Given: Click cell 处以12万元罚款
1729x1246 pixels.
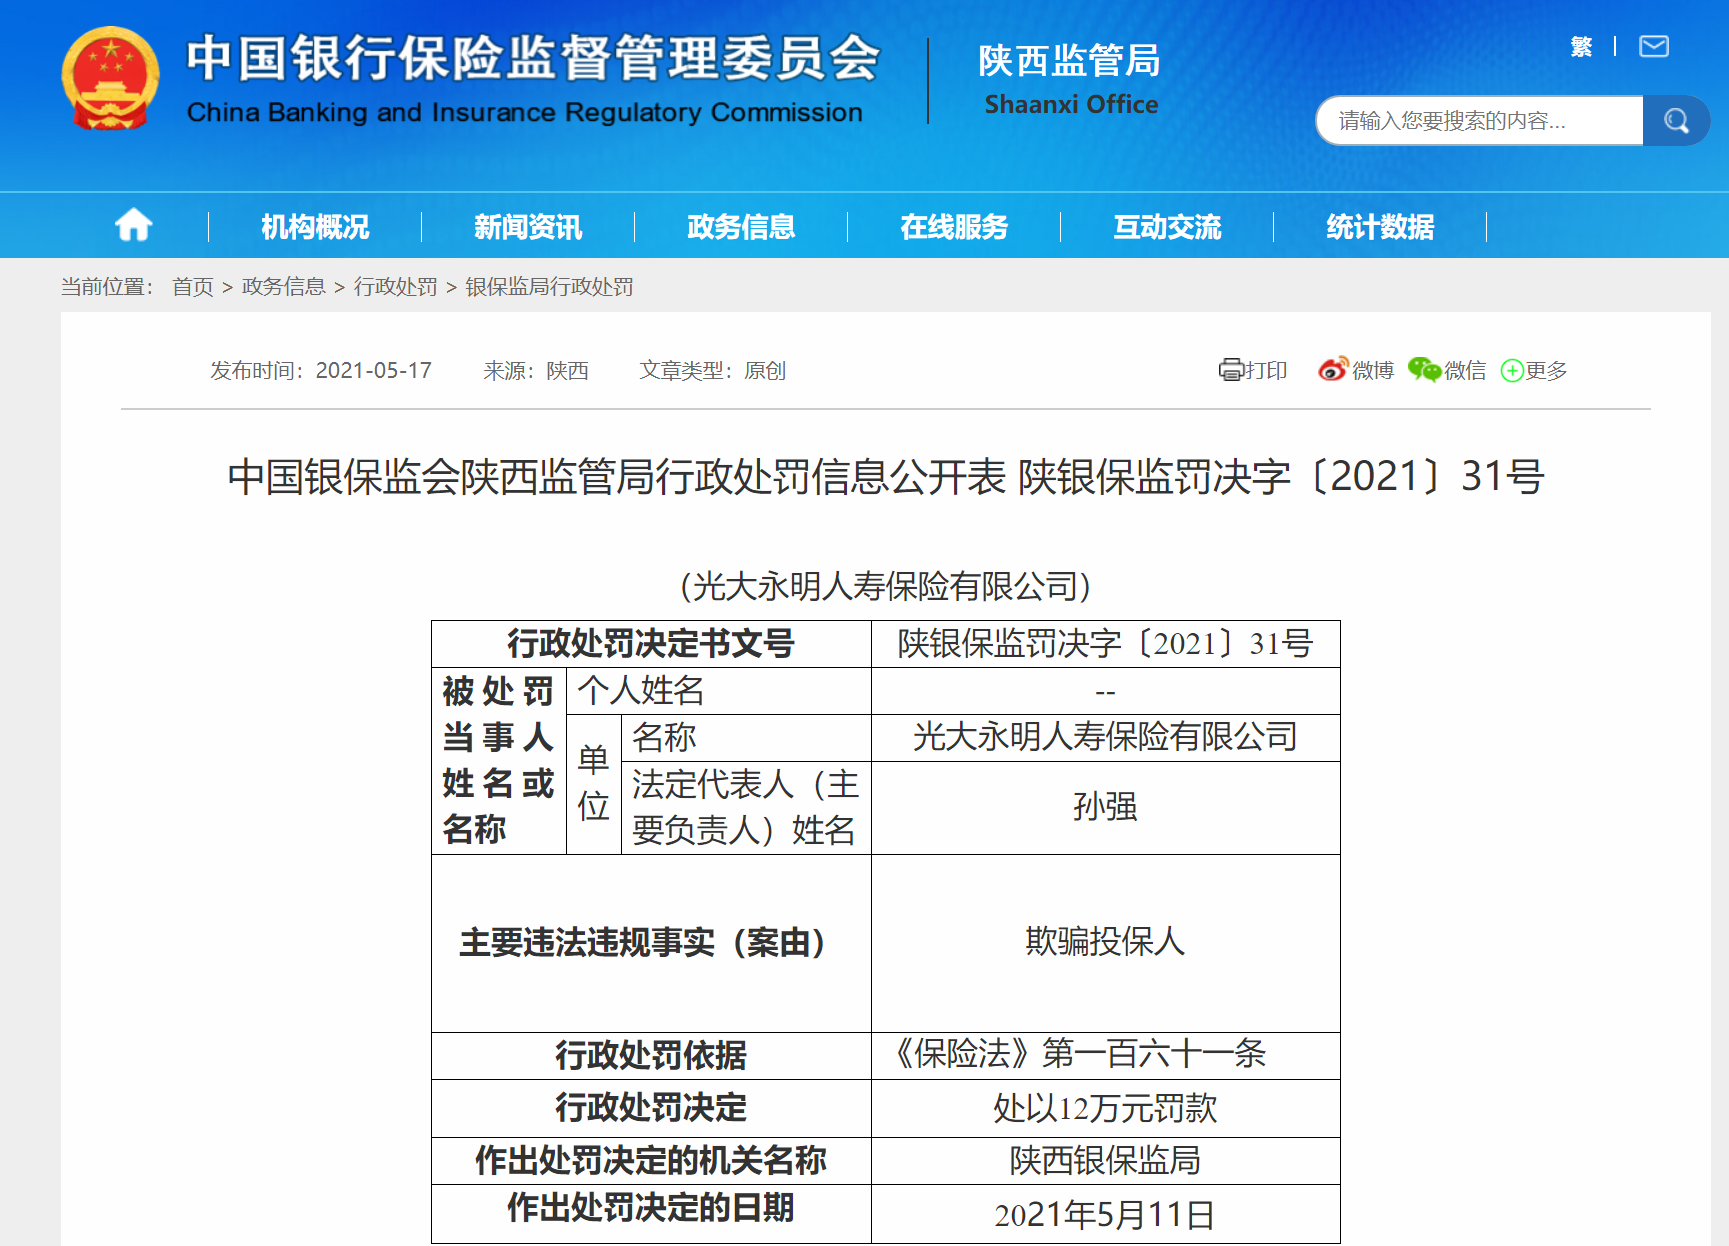Looking at the screenshot, I should tap(1105, 1108).
